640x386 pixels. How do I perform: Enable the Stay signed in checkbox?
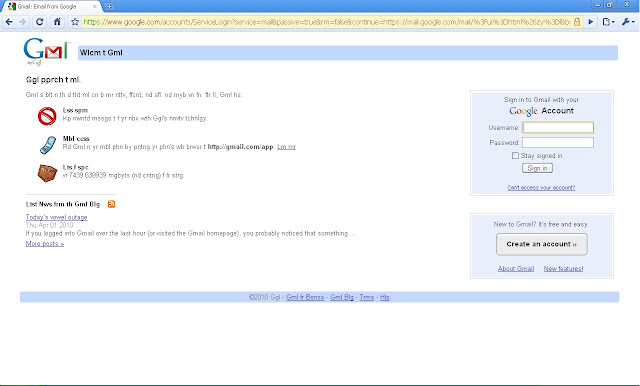tap(515, 156)
